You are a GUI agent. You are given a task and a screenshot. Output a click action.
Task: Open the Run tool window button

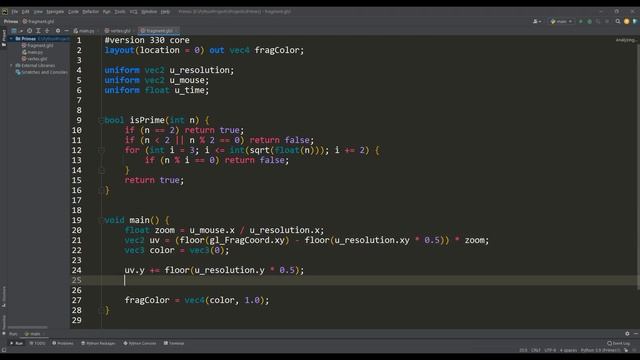point(17,343)
